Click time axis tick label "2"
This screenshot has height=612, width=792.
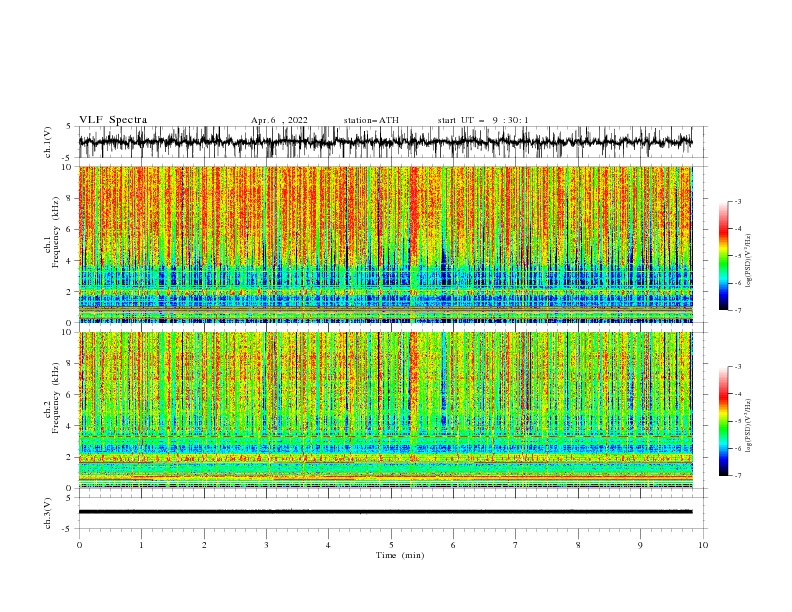point(204,545)
